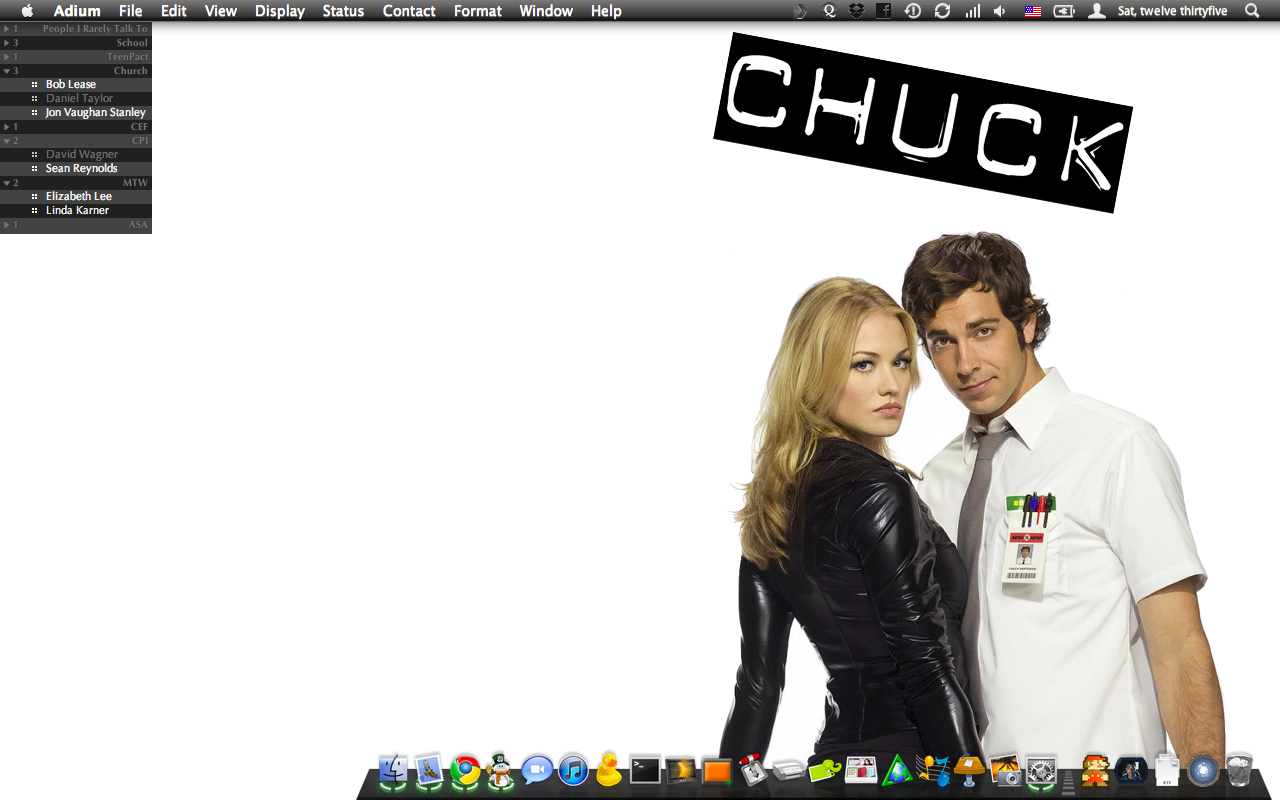Open Terminal from the dock

[645, 770]
